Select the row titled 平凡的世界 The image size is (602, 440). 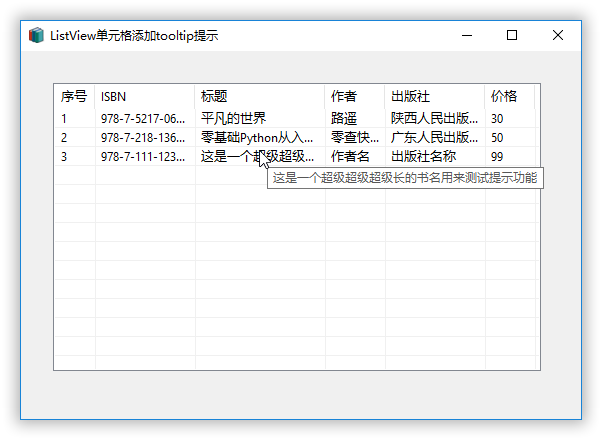pyautogui.click(x=233, y=119)
